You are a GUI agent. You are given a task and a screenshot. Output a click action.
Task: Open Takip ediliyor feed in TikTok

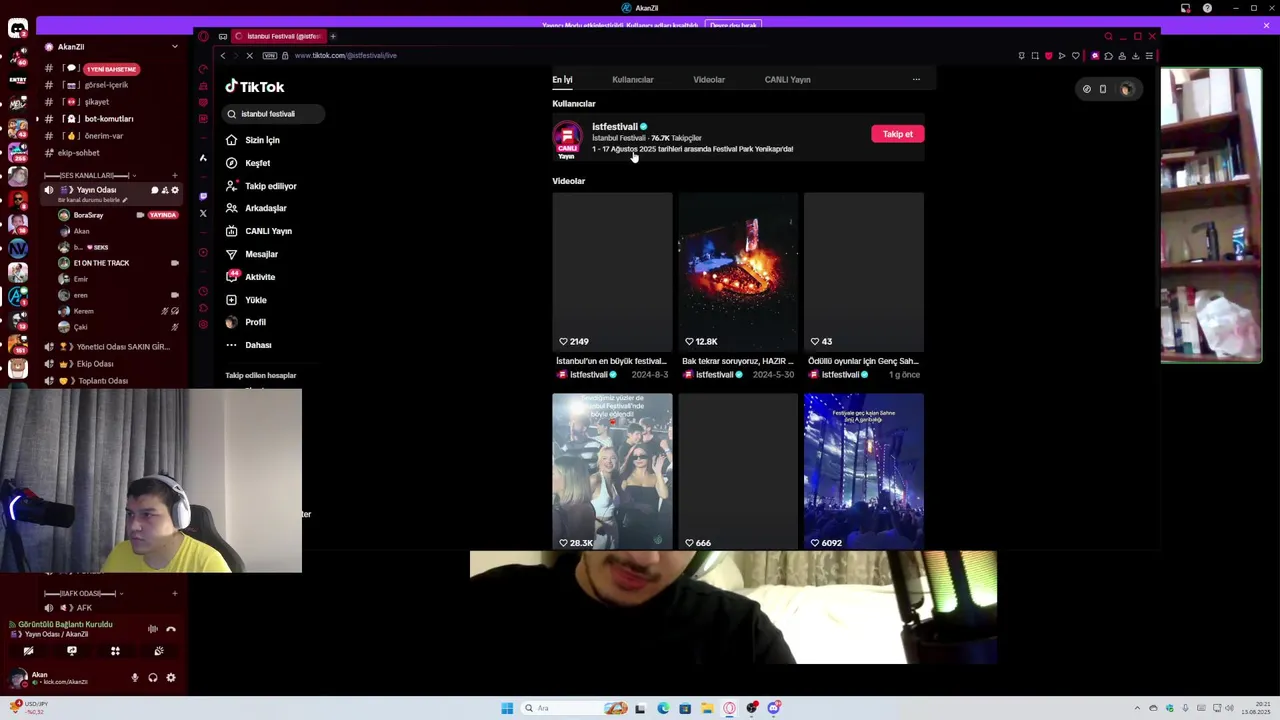pyautogui.click(x=261, y=186)
